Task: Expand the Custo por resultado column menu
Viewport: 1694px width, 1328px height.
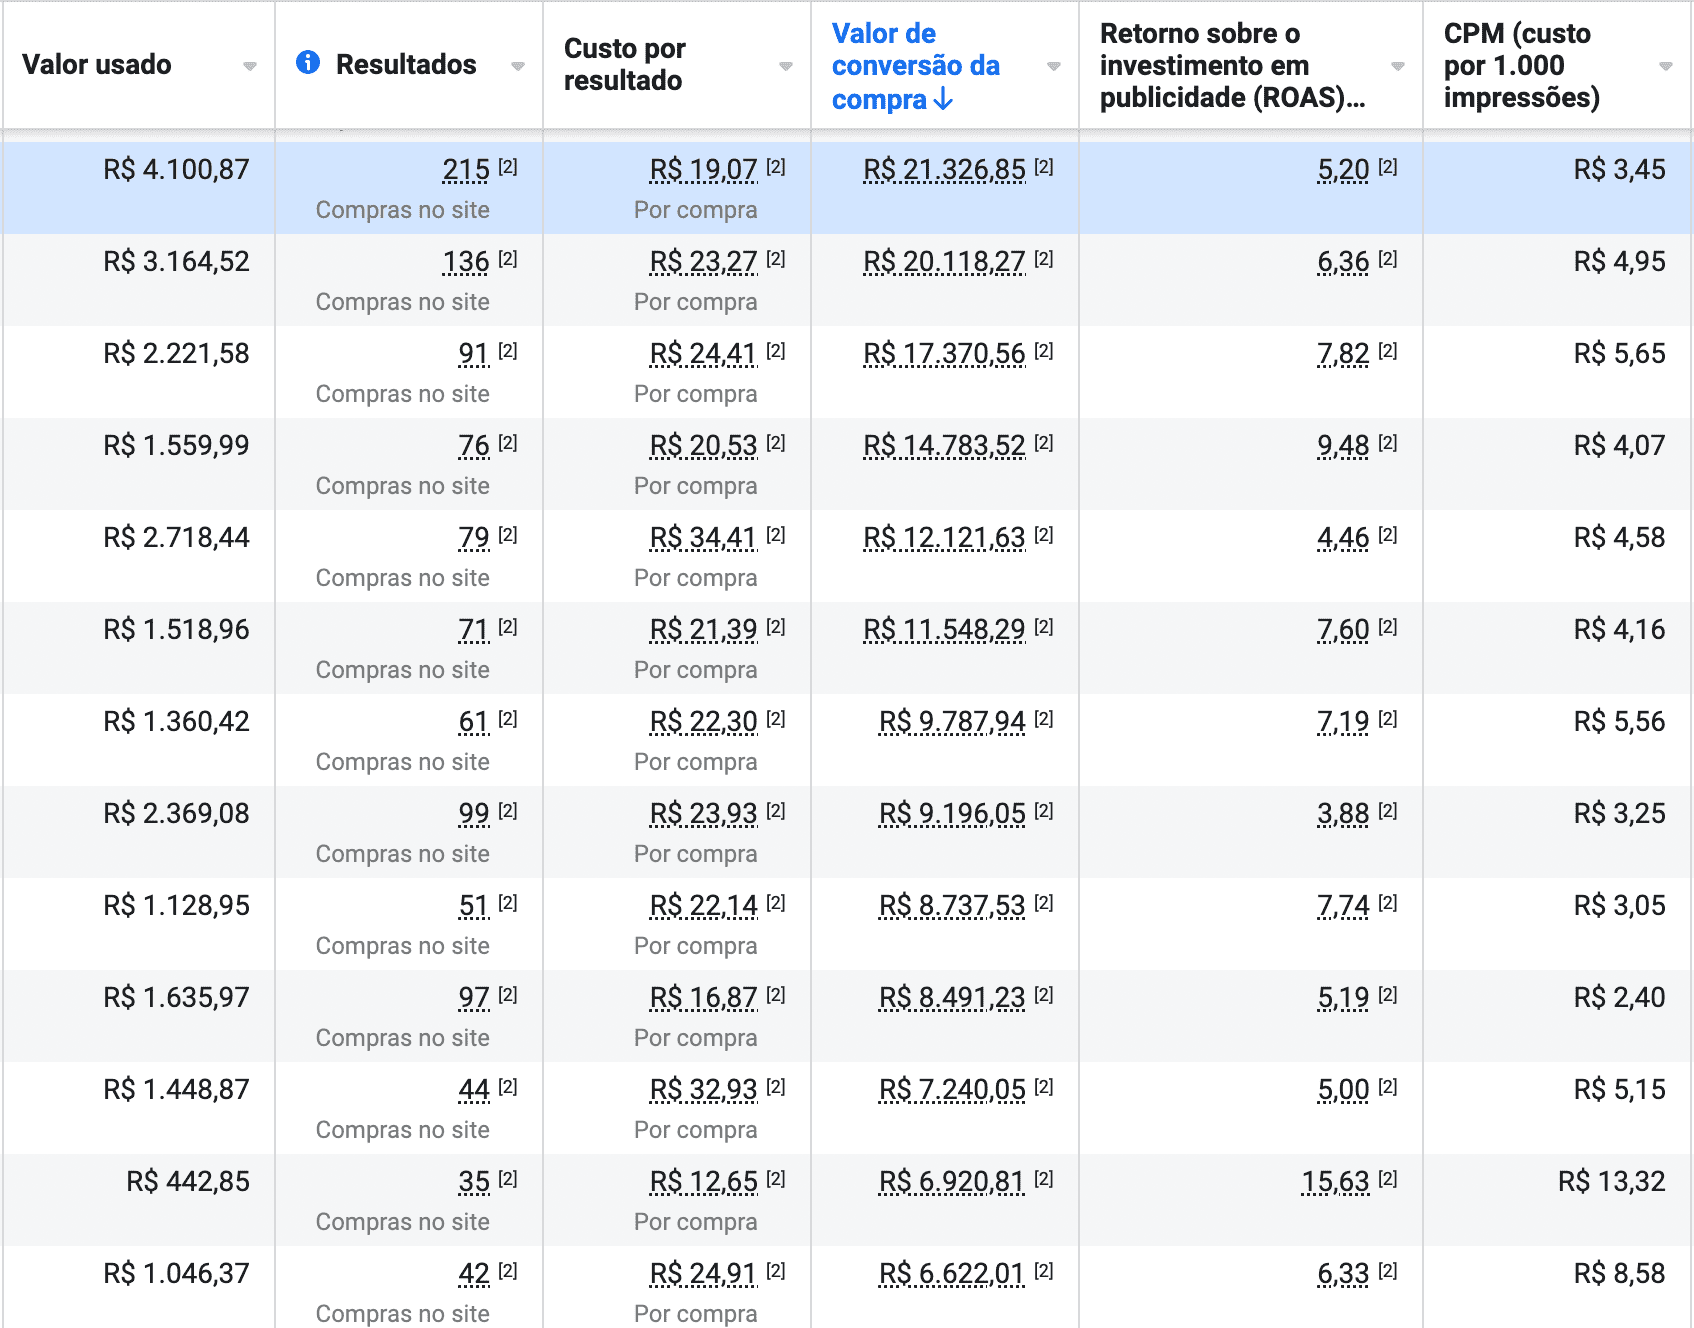Action: pyautogui.click(x=786, y=66)
